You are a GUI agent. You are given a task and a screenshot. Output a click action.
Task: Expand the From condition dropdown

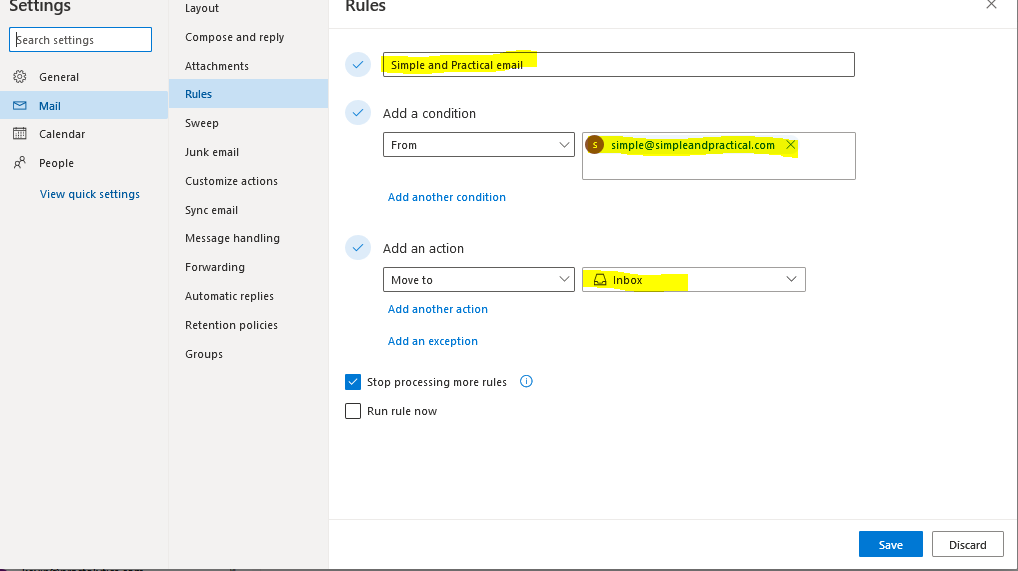[478, 145]
